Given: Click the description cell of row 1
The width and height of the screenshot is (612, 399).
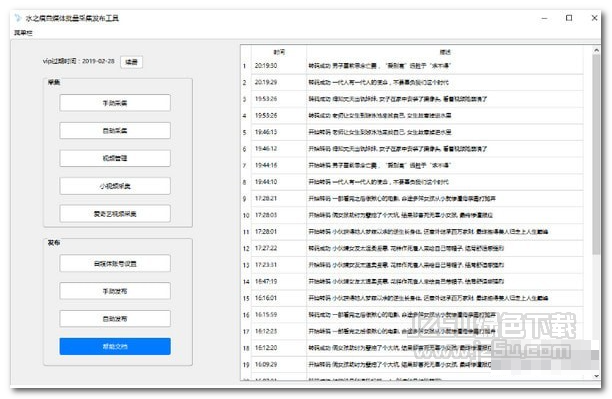Looking at the screenshot, I should 445,66.
